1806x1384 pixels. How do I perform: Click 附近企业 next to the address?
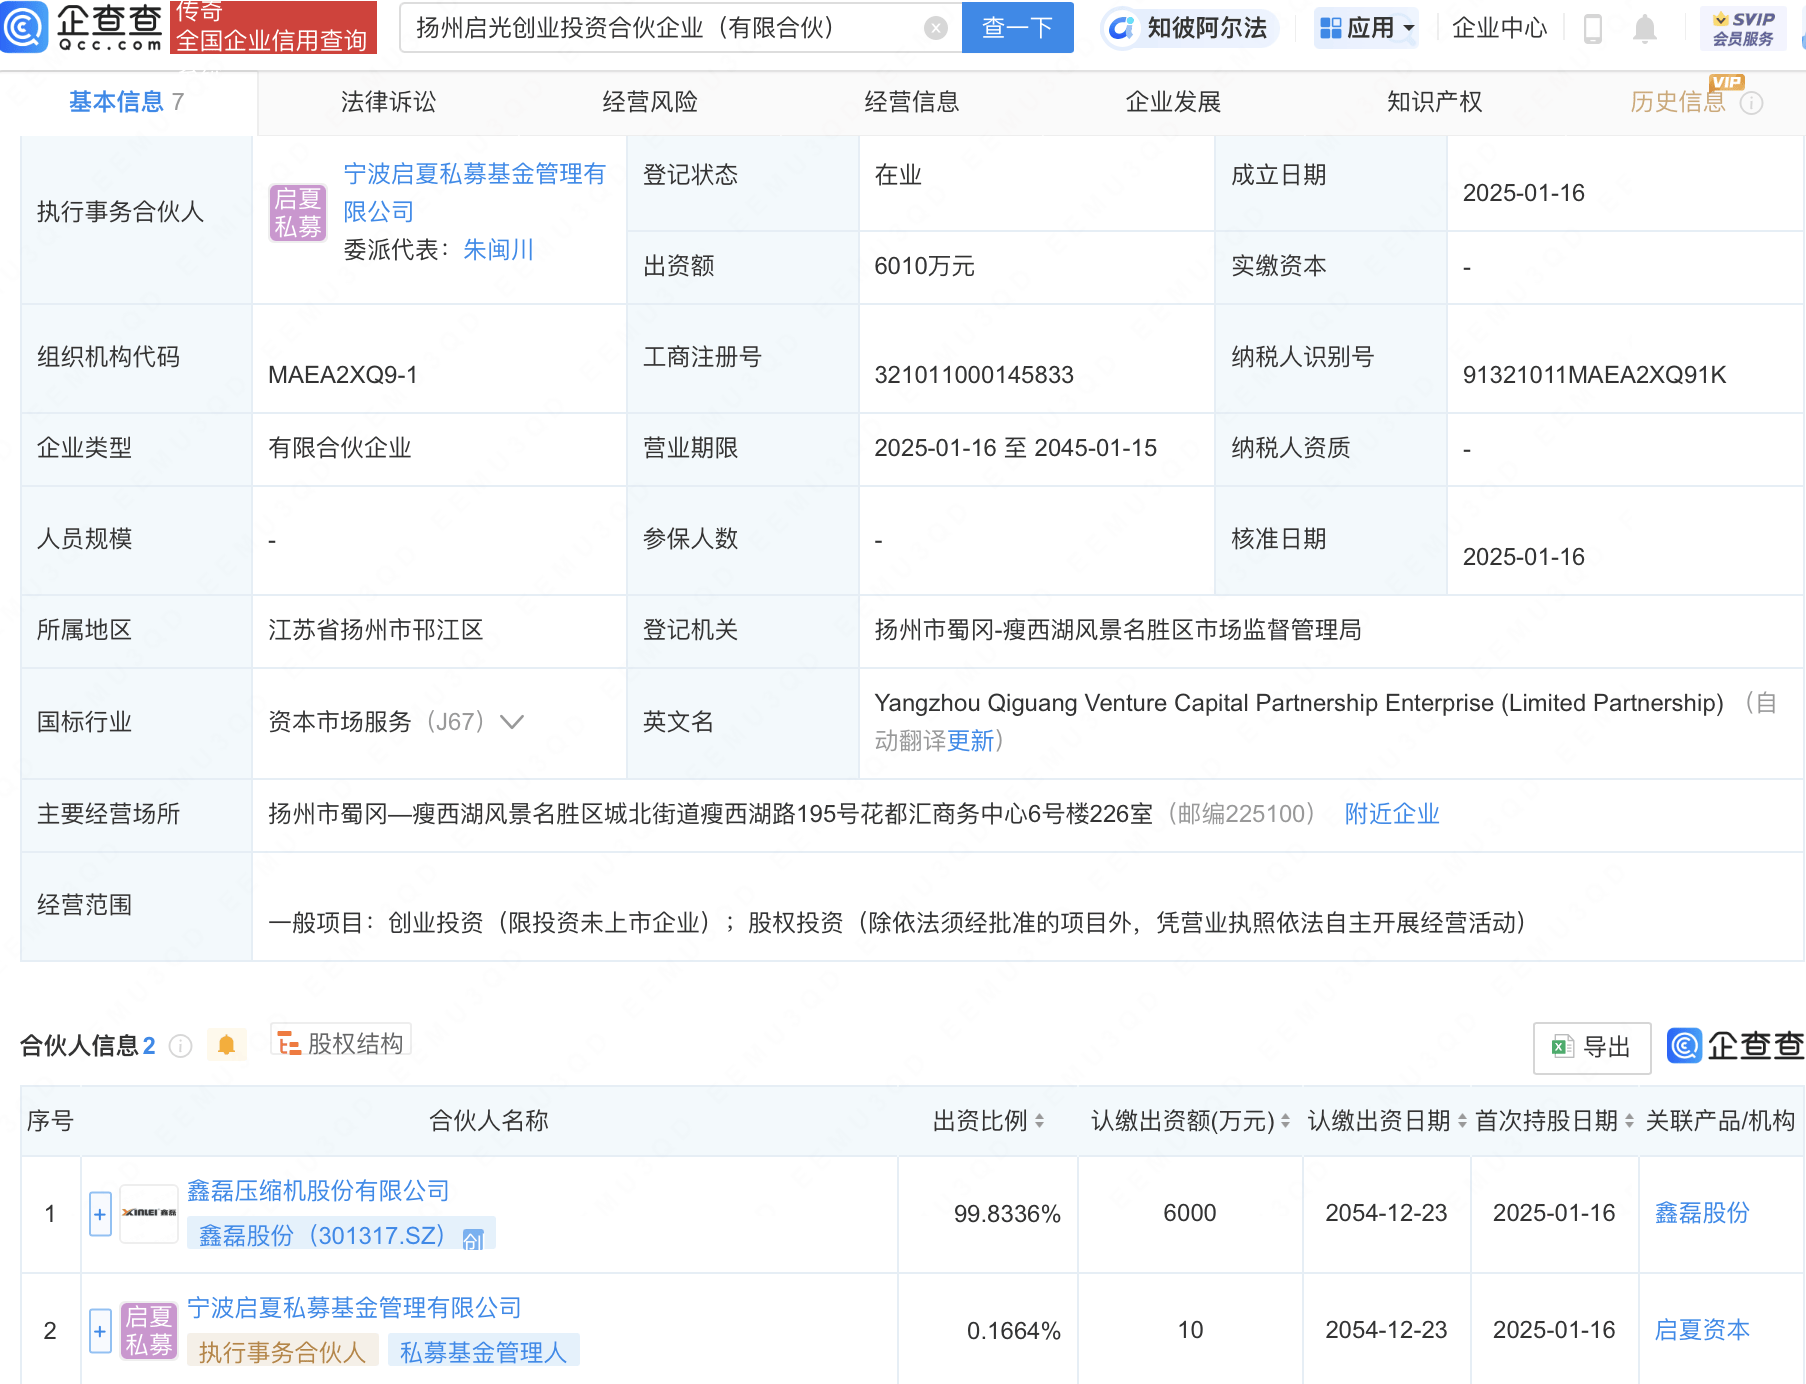click(1391, 813)
